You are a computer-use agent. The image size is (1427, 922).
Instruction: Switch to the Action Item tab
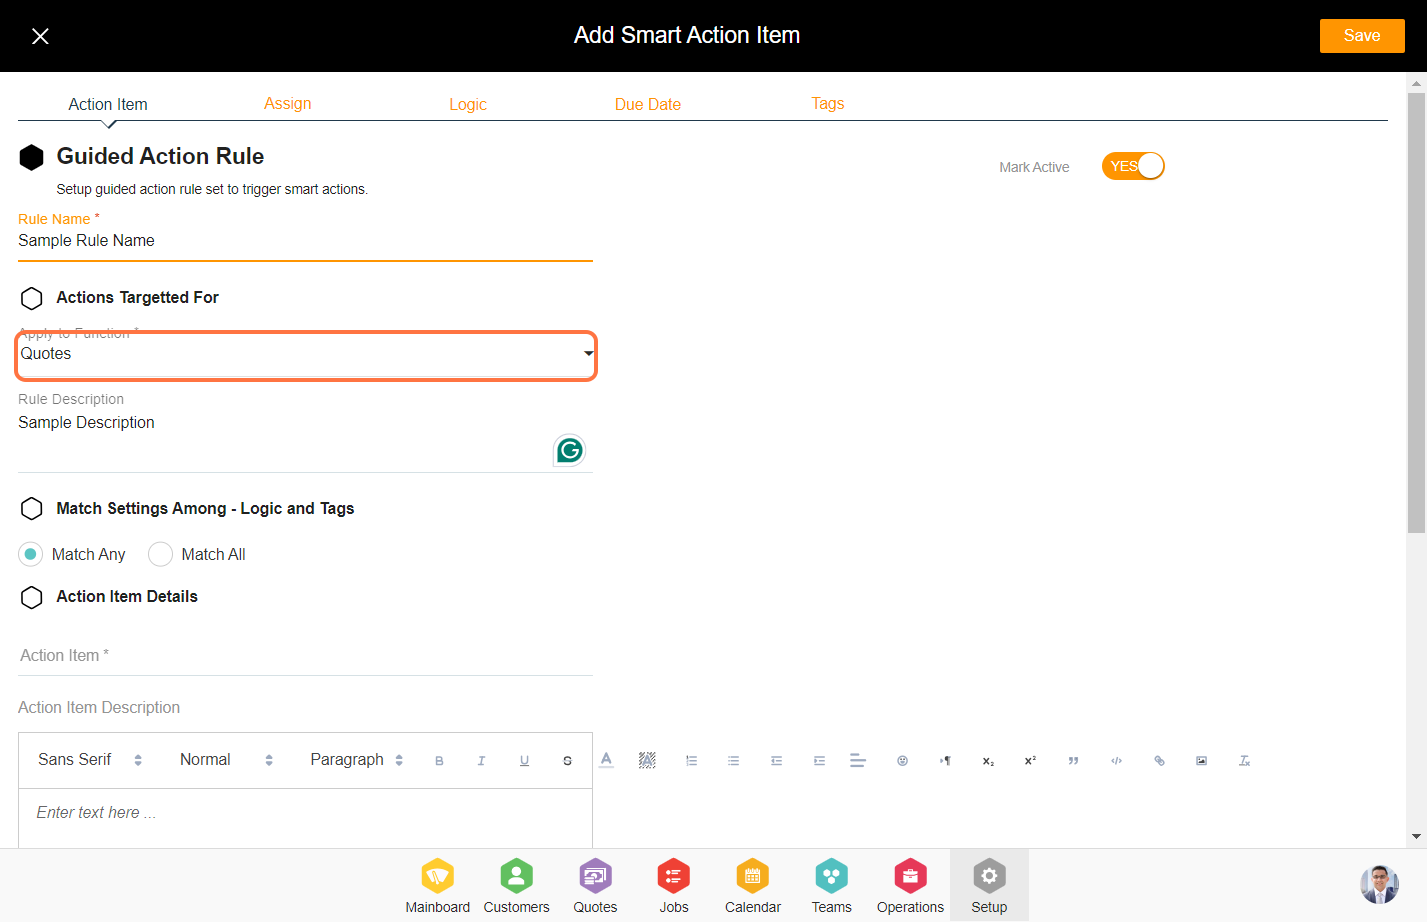(x=108, y=104)
